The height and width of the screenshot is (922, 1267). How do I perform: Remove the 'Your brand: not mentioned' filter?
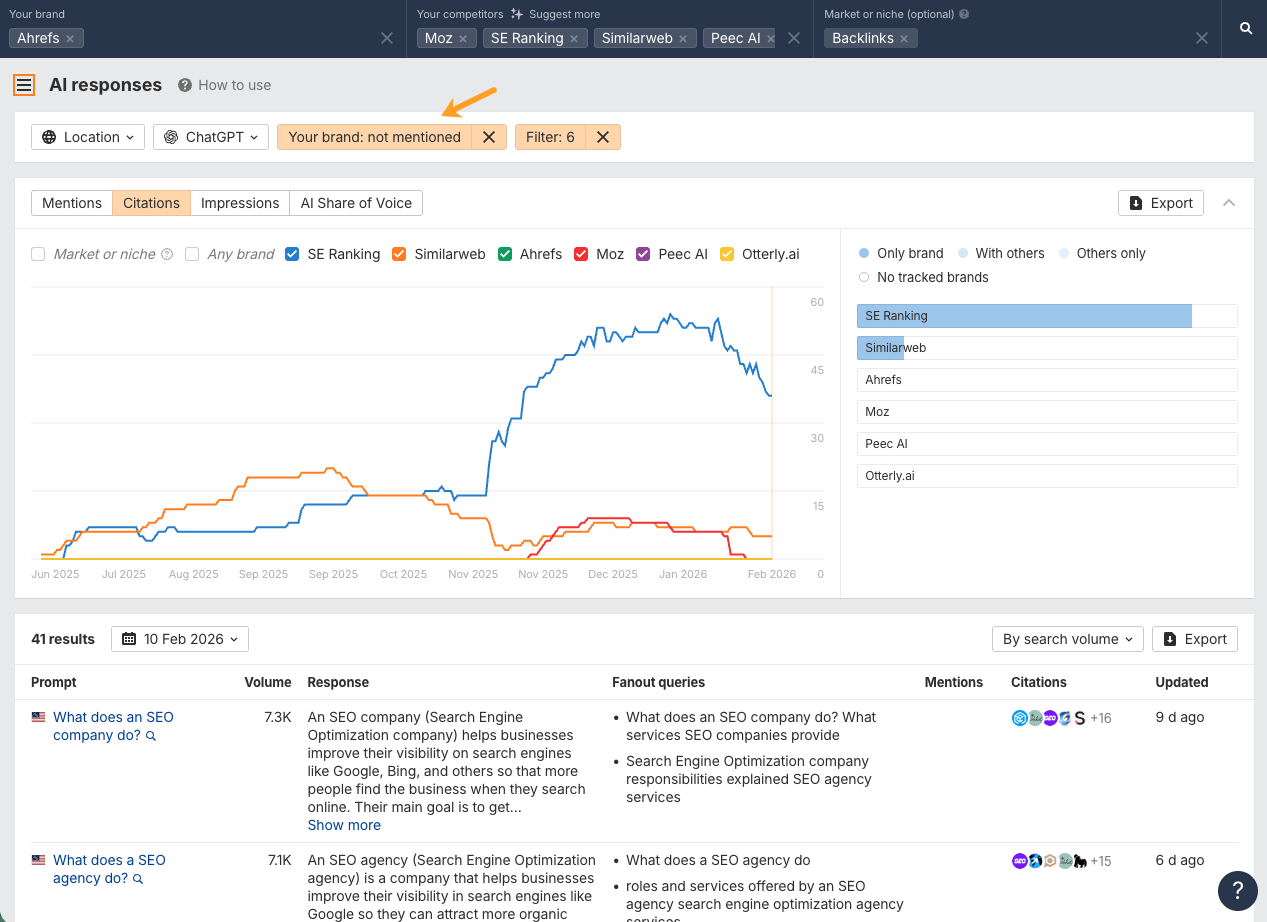[x=488, y=137]
